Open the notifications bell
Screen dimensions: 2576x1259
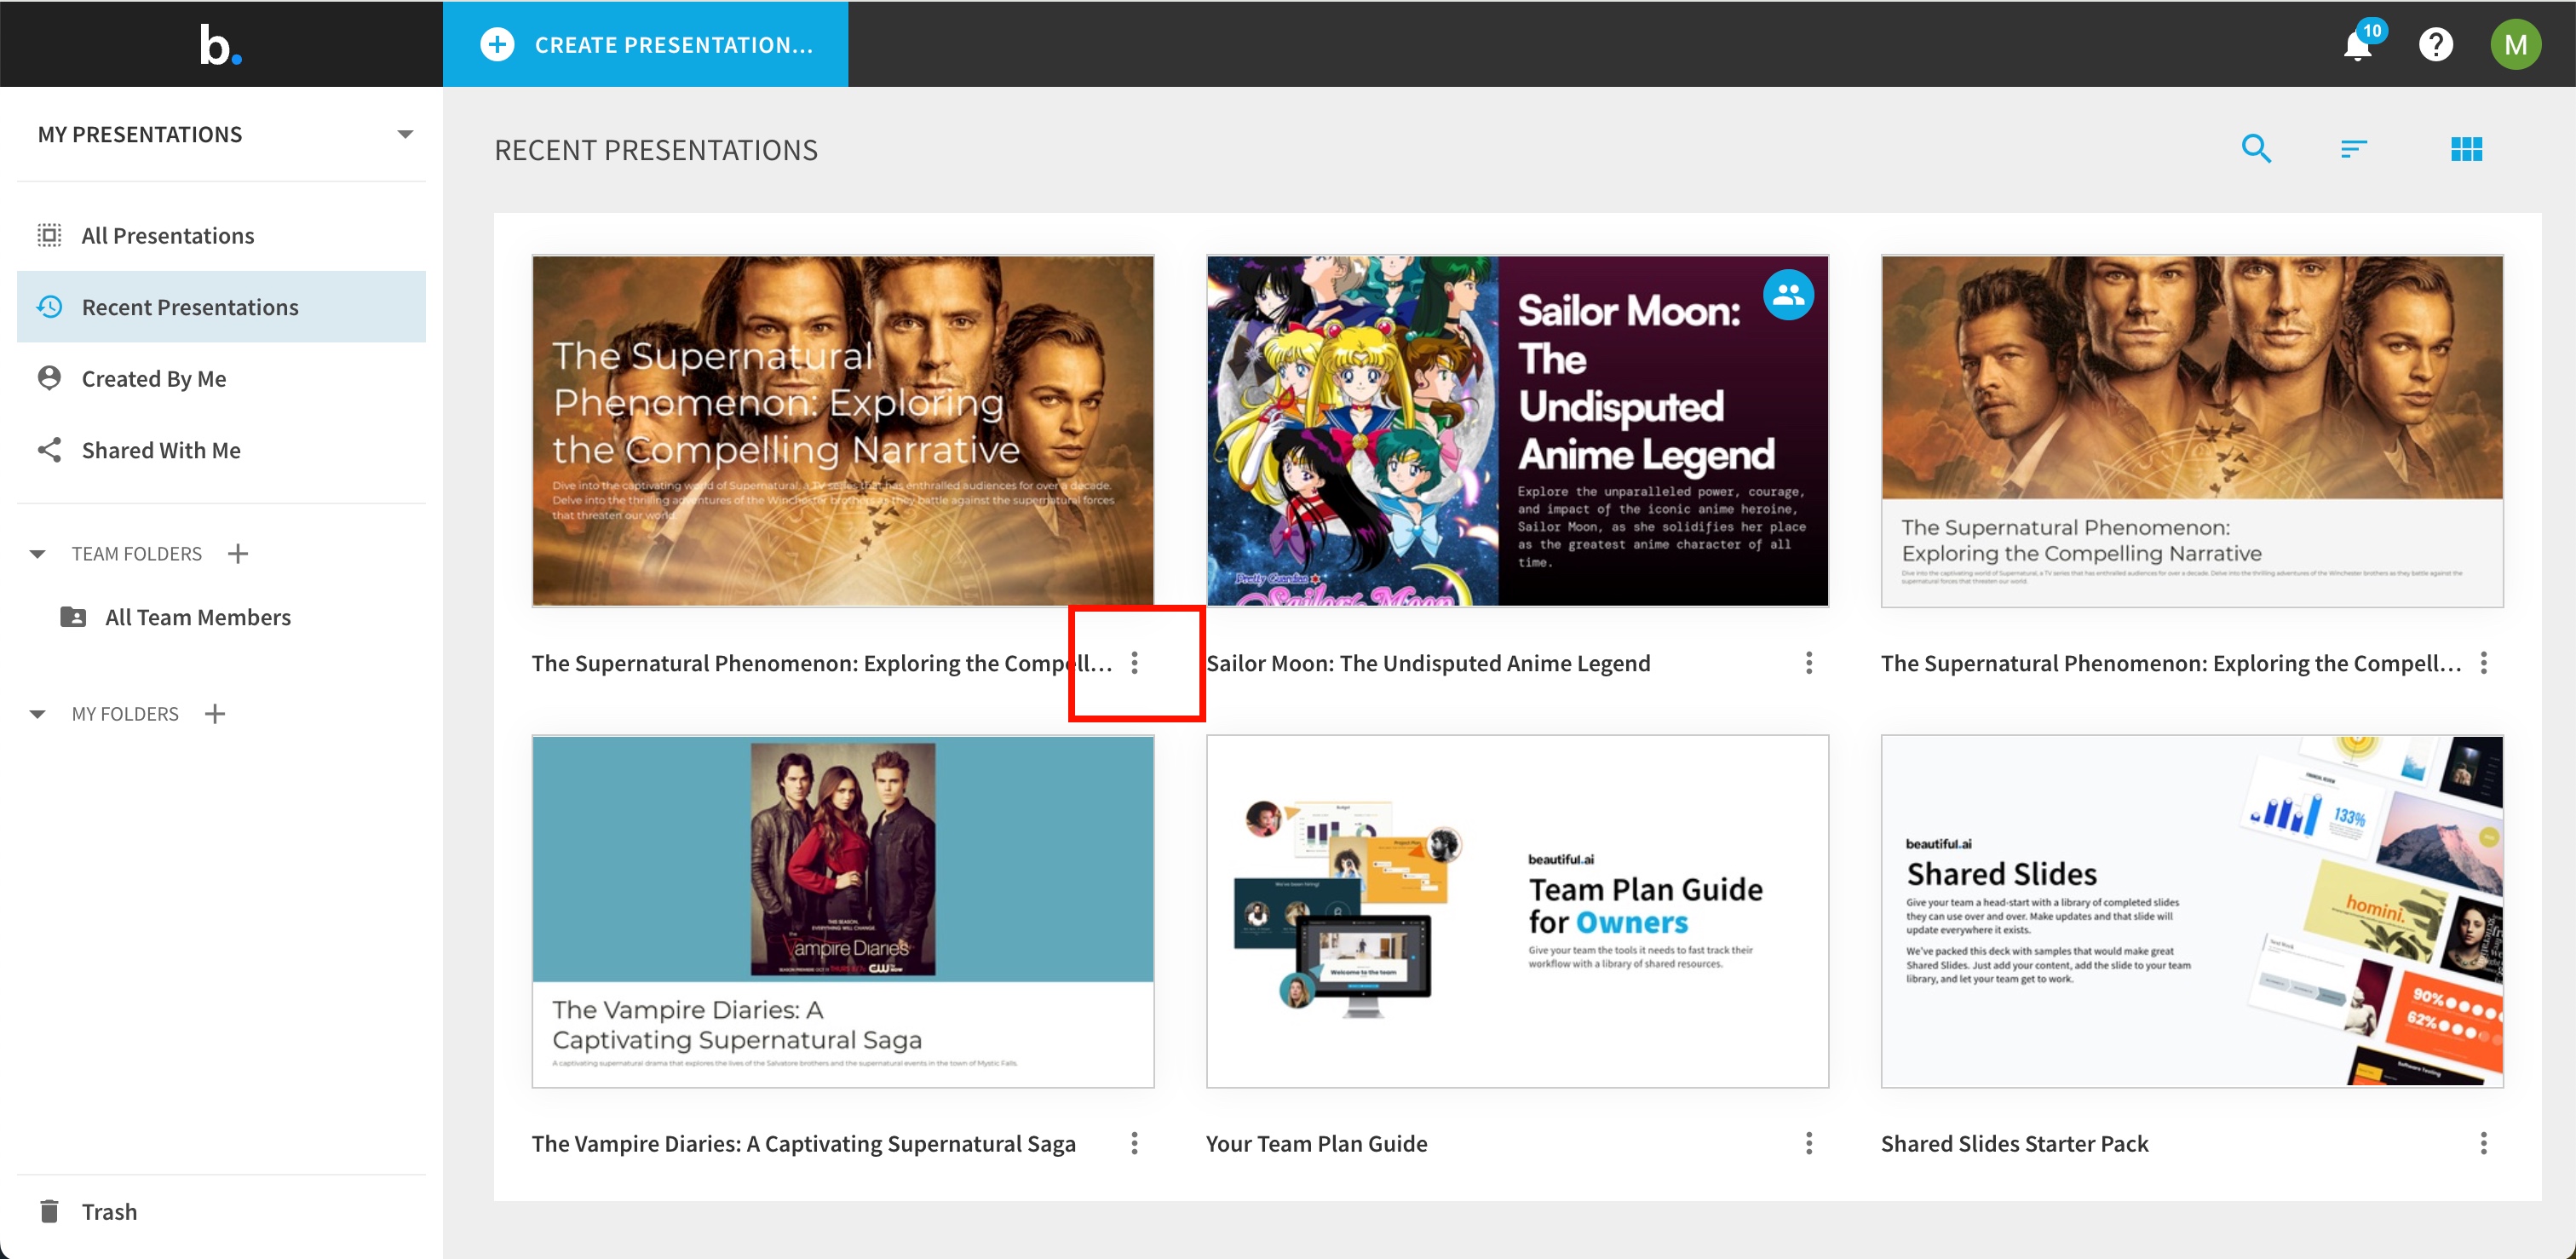[x=2357, y=45]
